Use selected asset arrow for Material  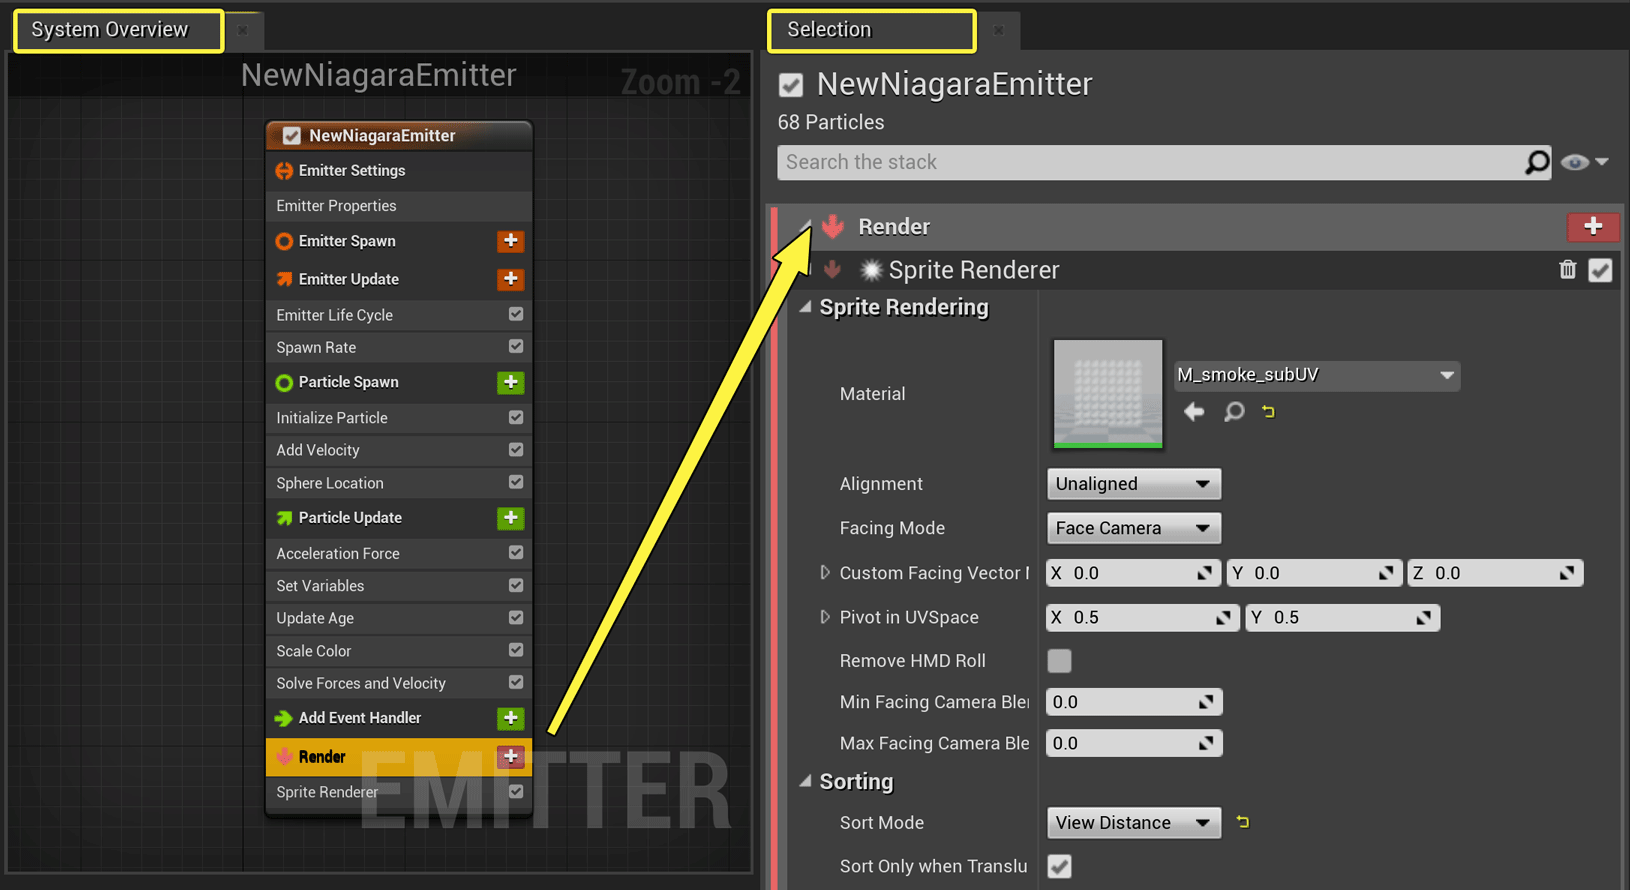point(1194,411)
